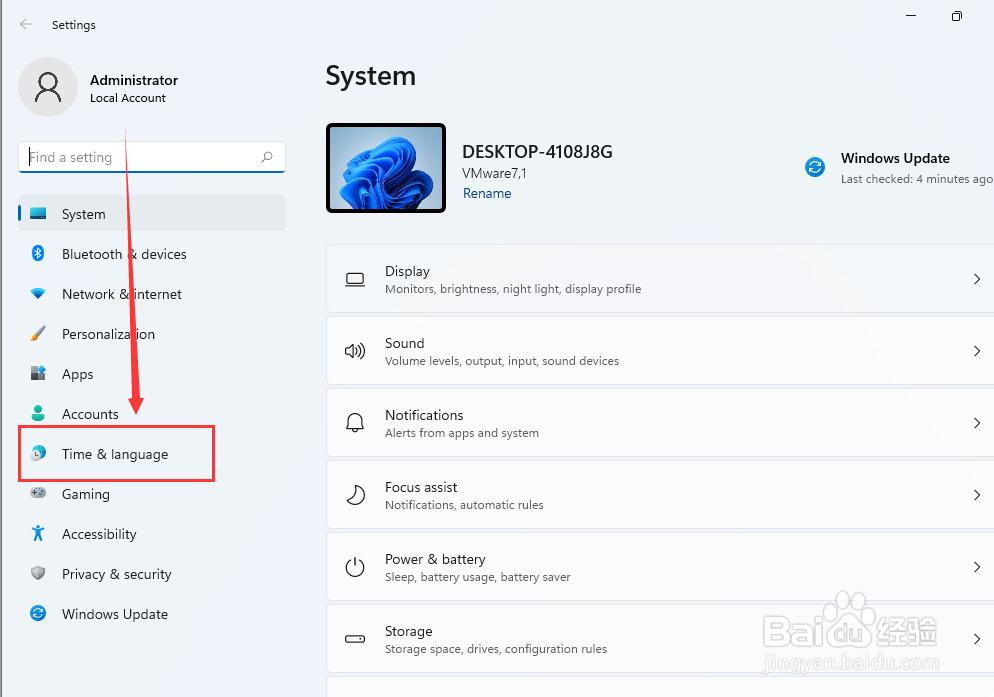Screen dimensions: 994x697
Task: Open Power & battery sleep settings
Action: tap(660, 567)
